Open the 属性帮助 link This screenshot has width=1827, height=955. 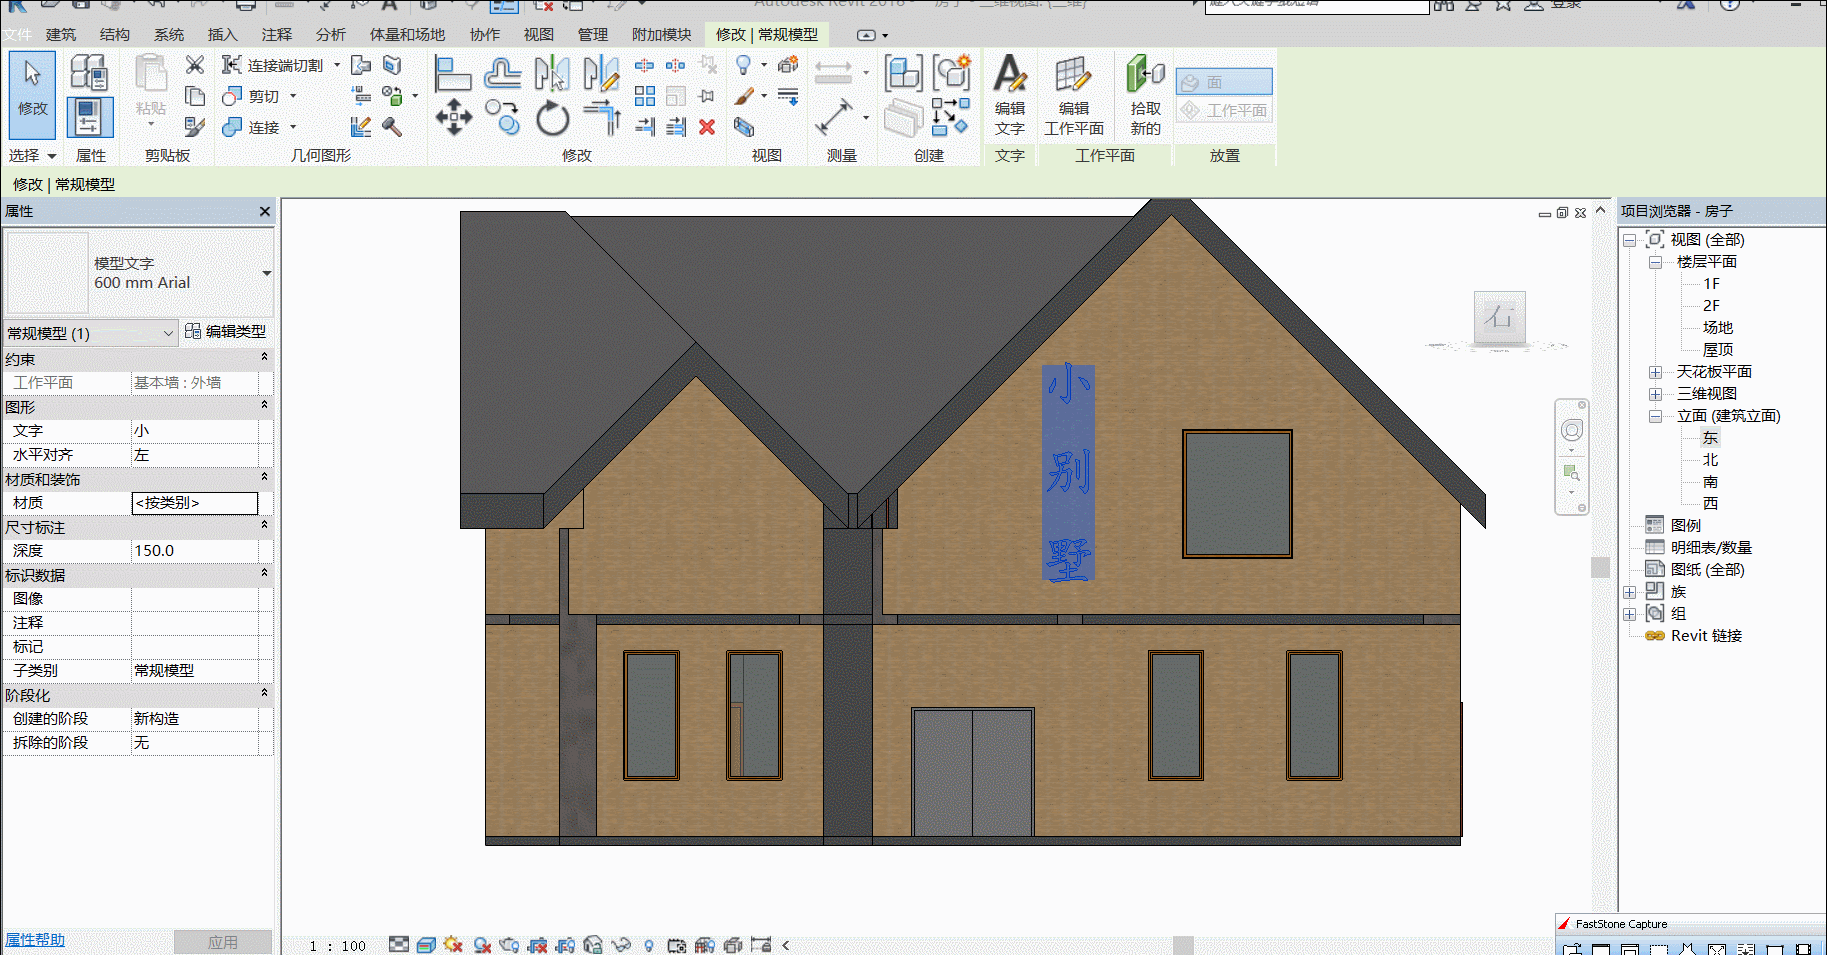pos(35,940)
